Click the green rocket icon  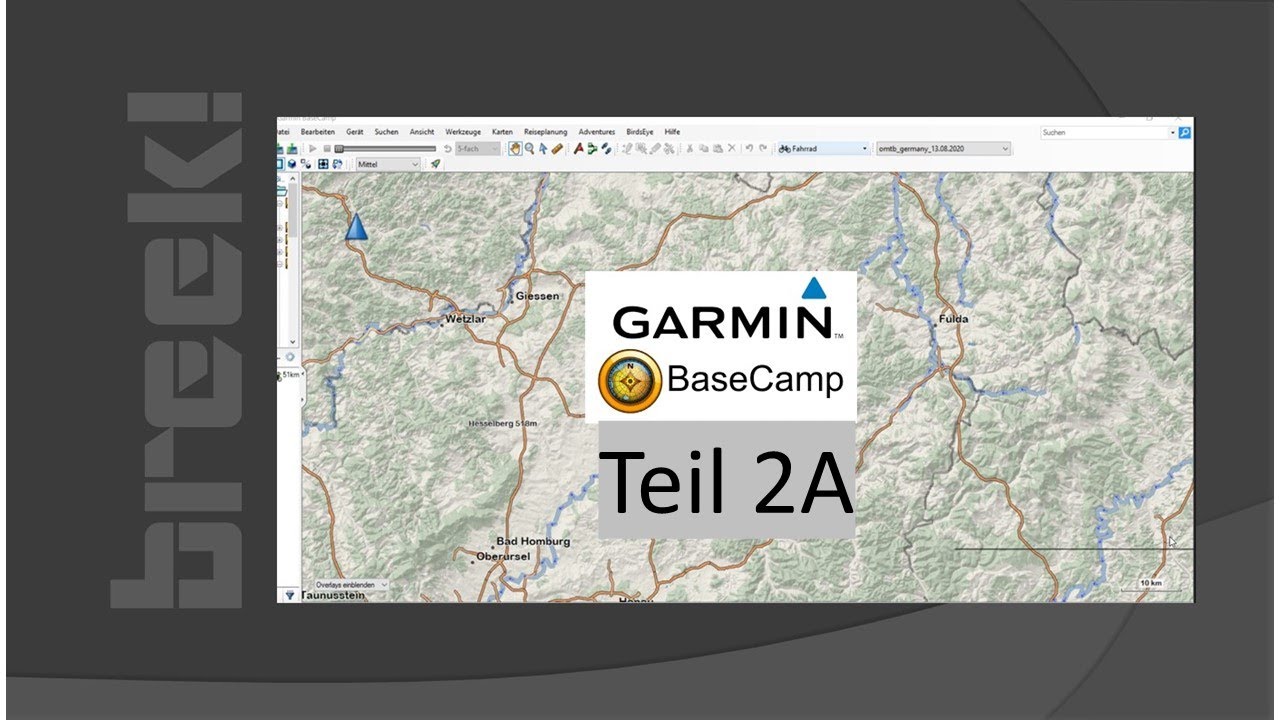[x=435, y=165]
